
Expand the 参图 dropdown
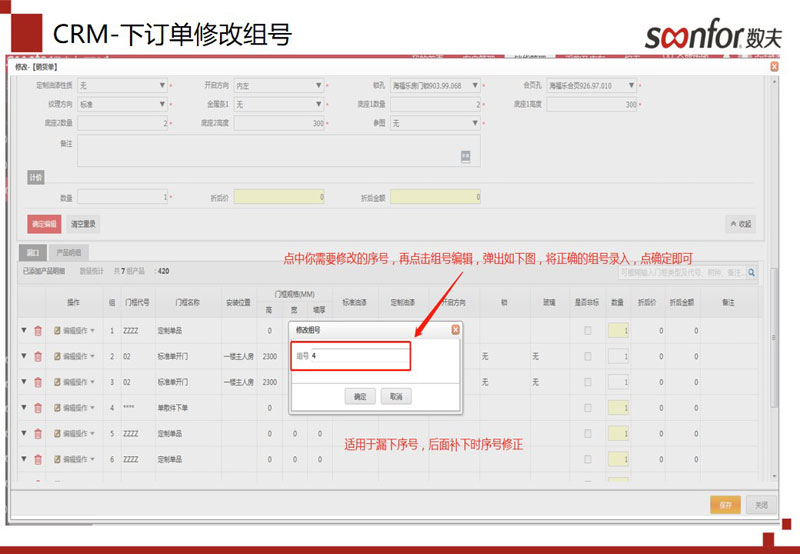pyautogui.click(x=435, y=123)
